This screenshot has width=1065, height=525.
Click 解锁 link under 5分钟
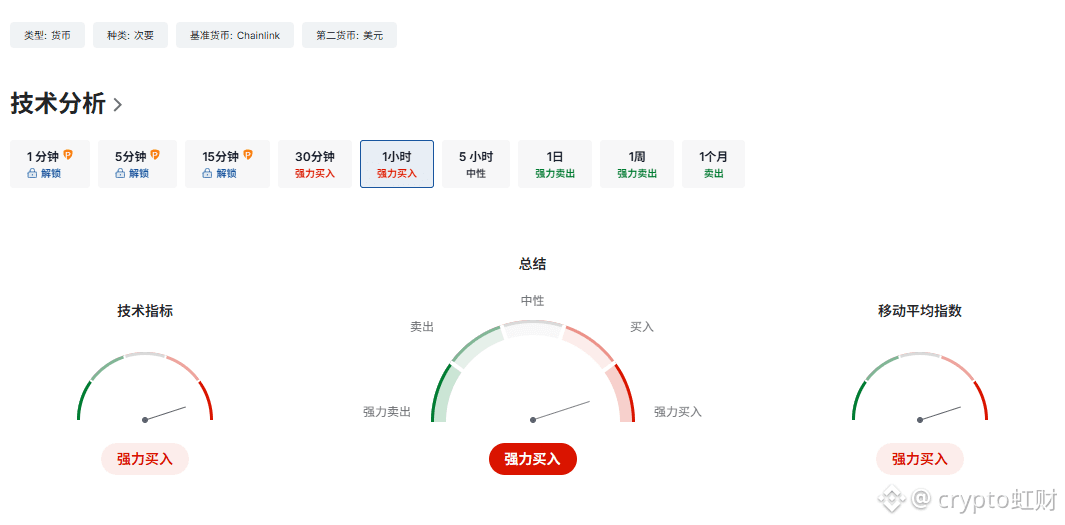pyautogui.click(x=139, y=174)
